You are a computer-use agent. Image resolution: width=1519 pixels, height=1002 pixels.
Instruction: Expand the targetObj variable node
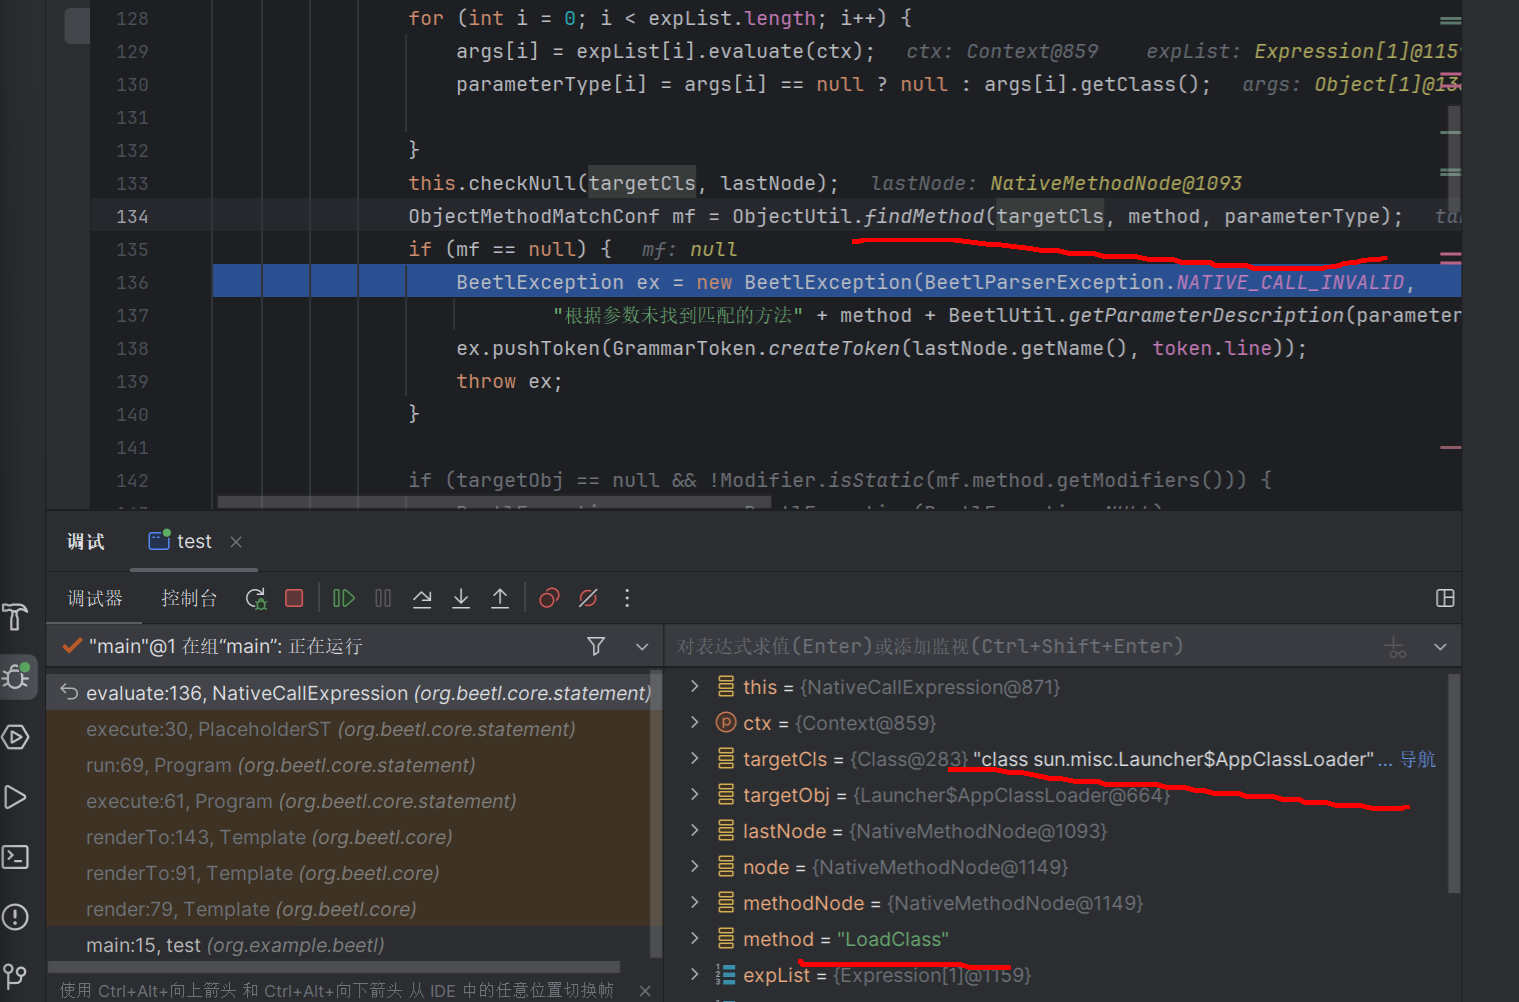(x=695, y=795)
